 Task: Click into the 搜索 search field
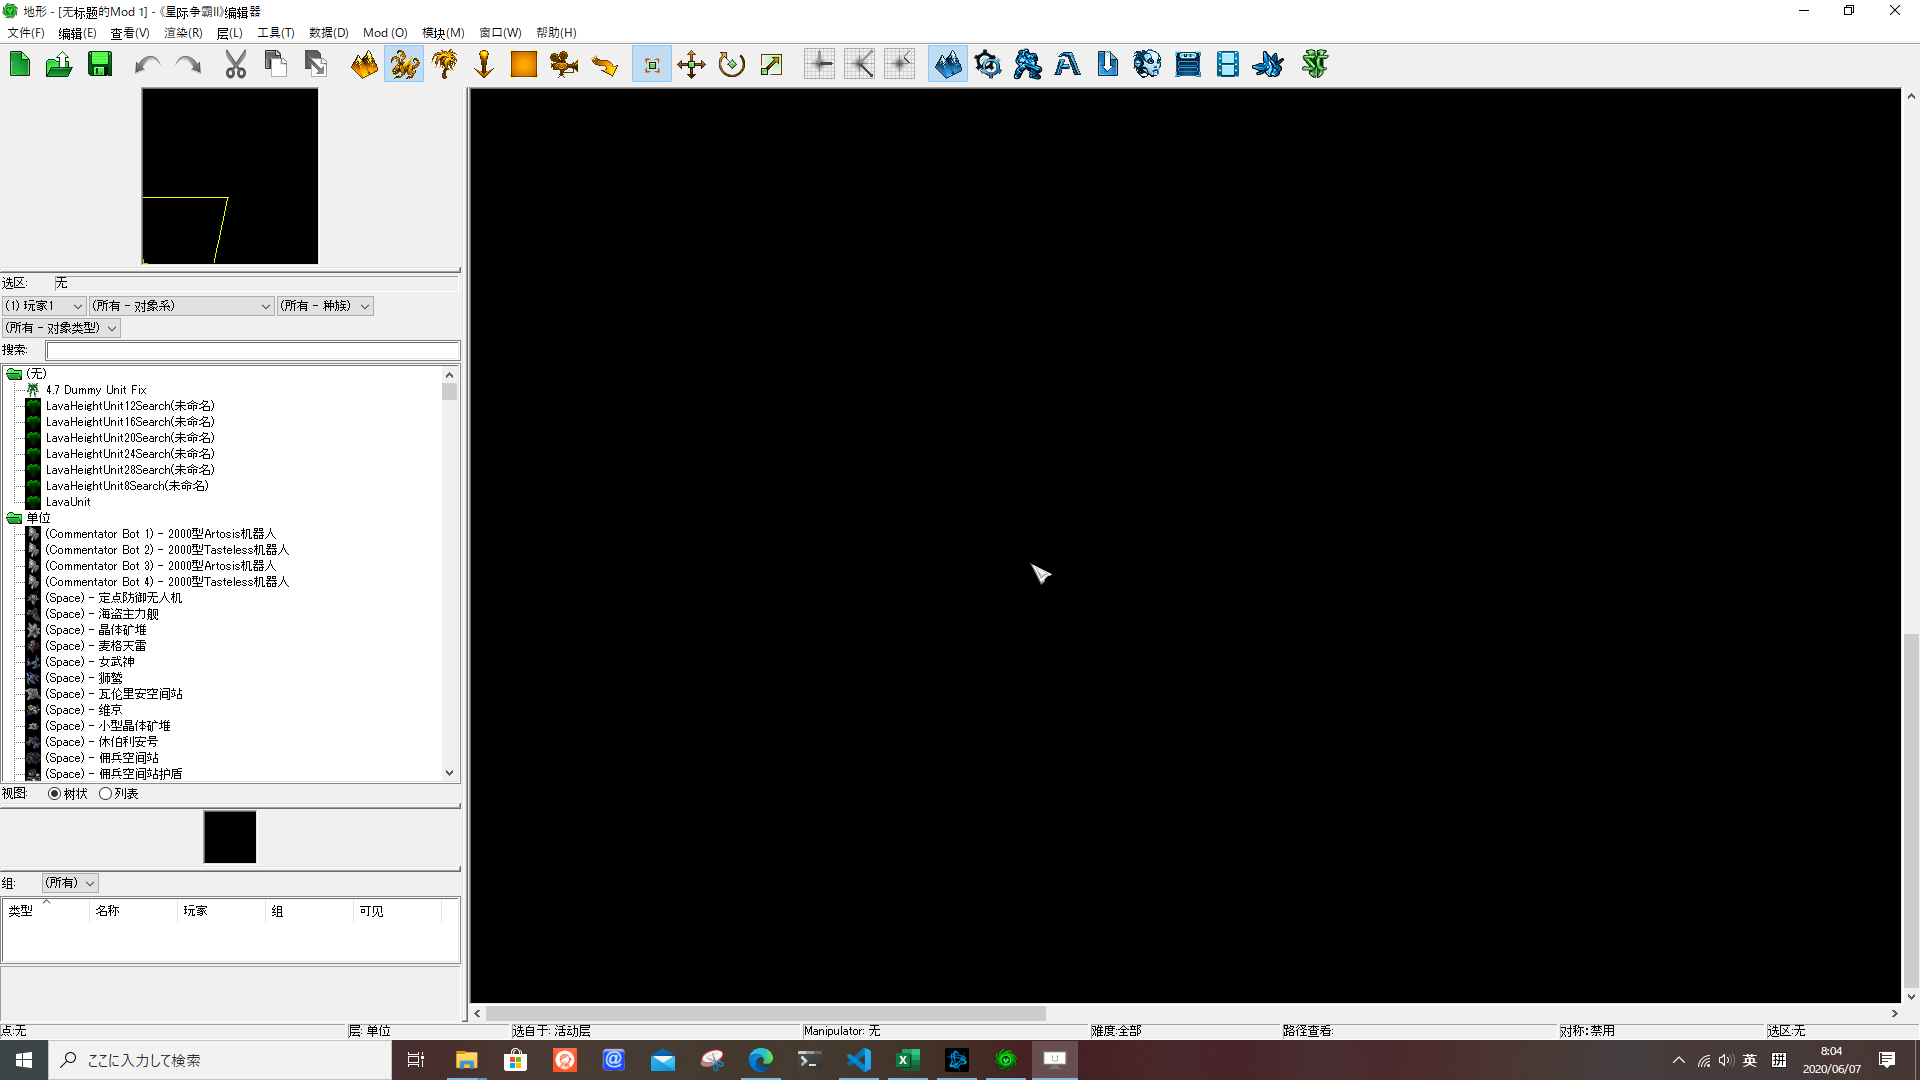[252, 351]
